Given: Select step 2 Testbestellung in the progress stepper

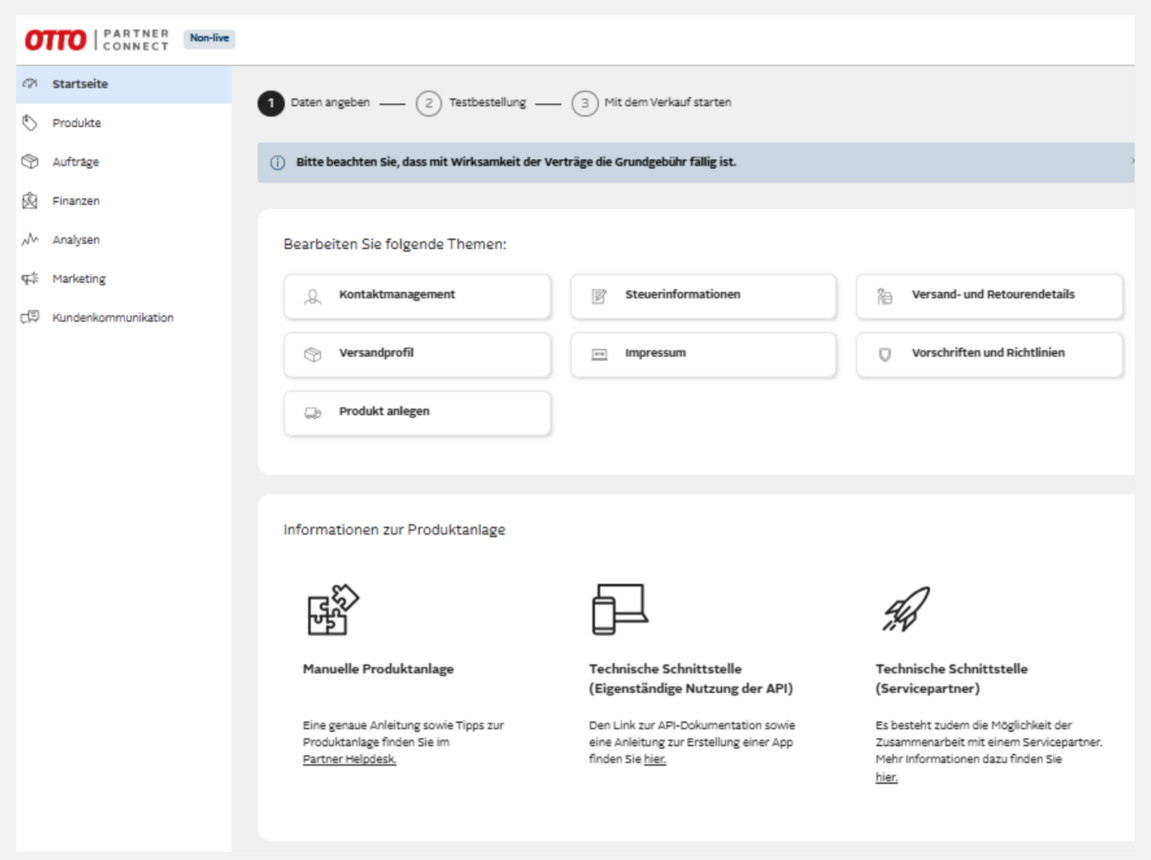Looking at the screenshot, I should (x=429, y=102).
